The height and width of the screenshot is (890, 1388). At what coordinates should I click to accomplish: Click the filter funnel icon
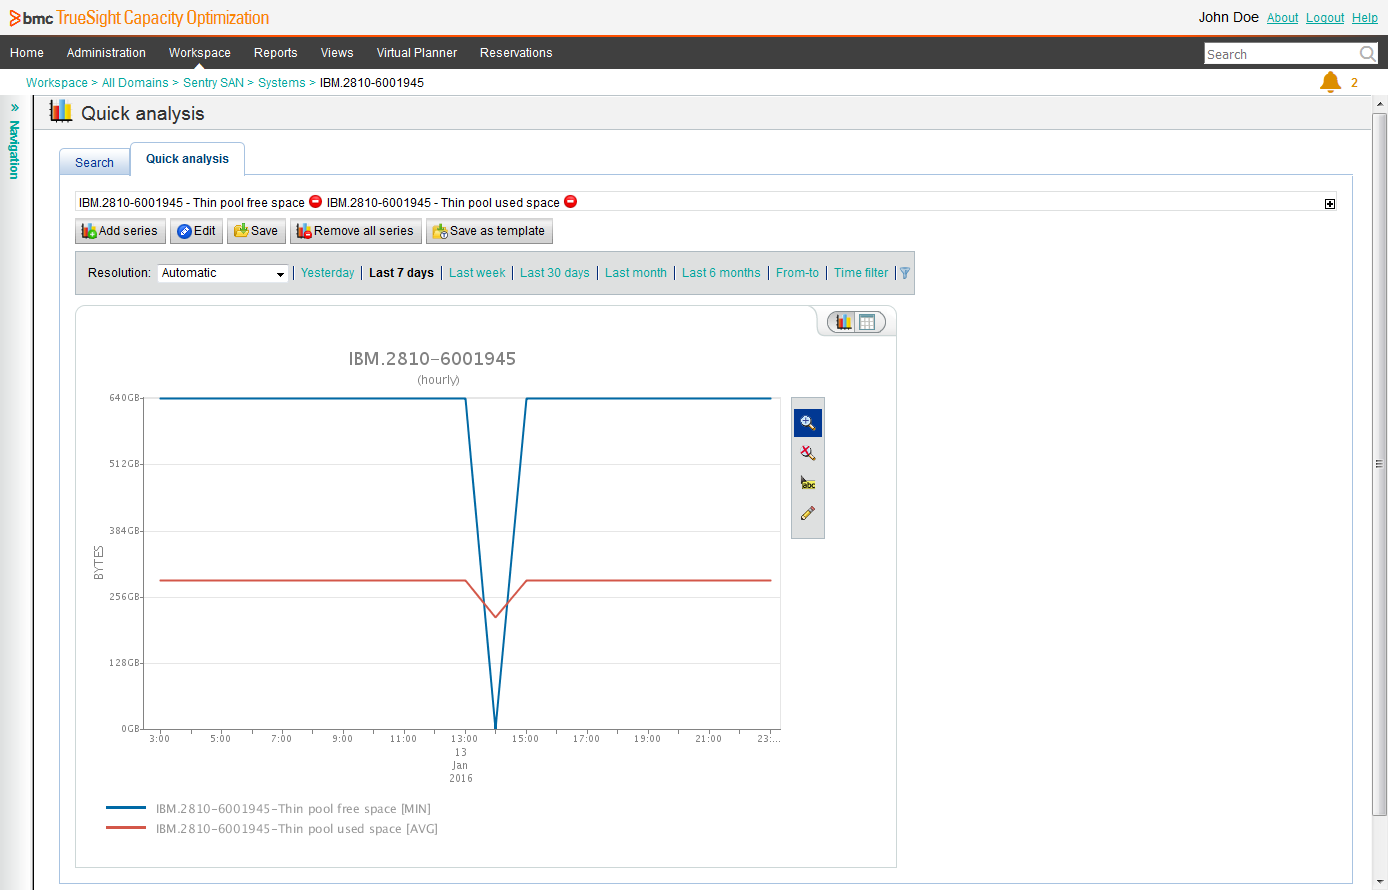point(905,273)
